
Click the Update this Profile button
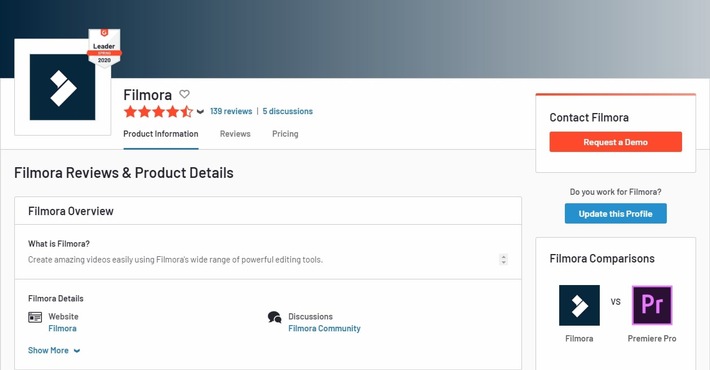click(615, 213)
